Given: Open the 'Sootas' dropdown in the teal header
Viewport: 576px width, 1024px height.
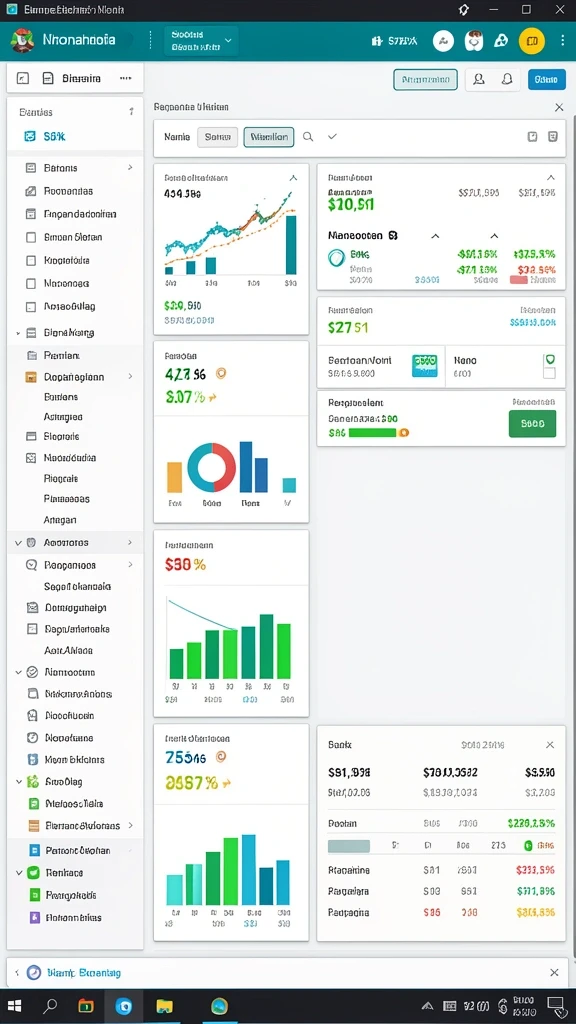Looking at the screenshot, I should [201, 40].
